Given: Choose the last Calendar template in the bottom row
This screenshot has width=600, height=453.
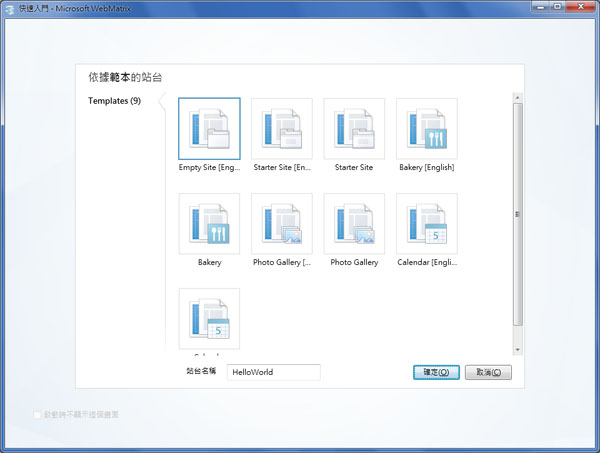Looking at the screenshot, I should (209, 319).
